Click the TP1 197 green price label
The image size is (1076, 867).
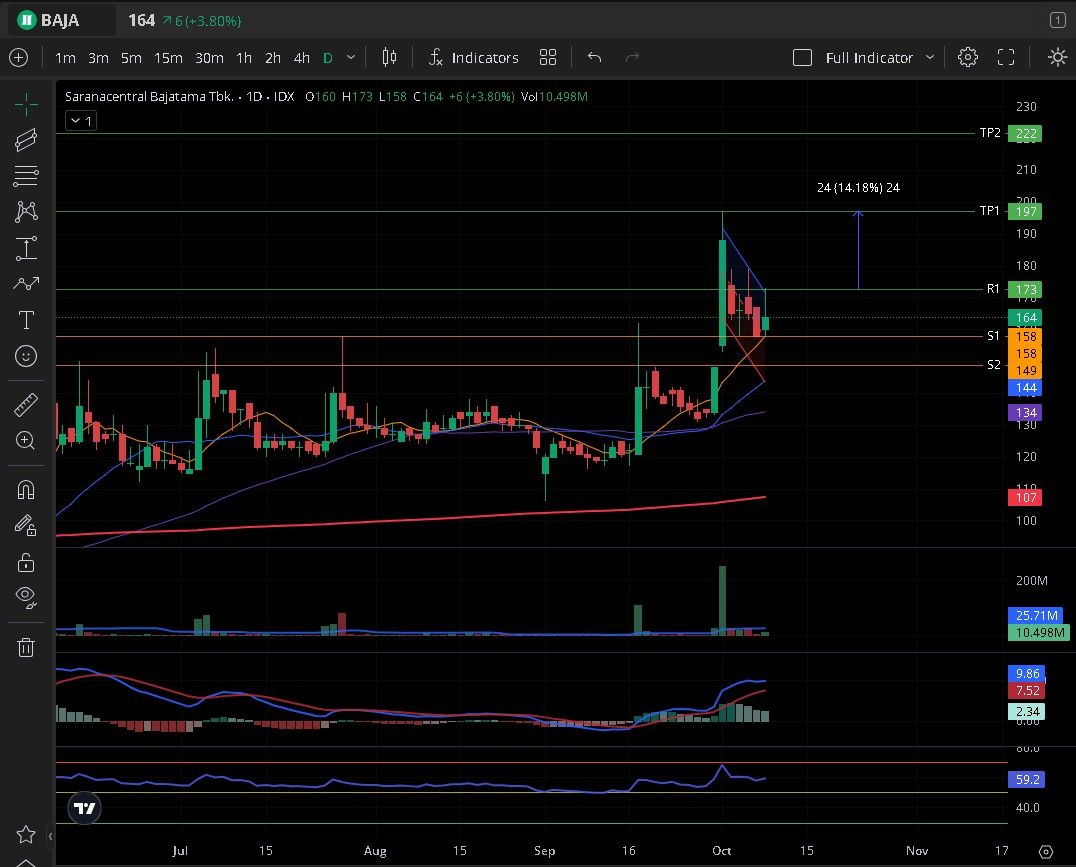[x=1026, y=211]
